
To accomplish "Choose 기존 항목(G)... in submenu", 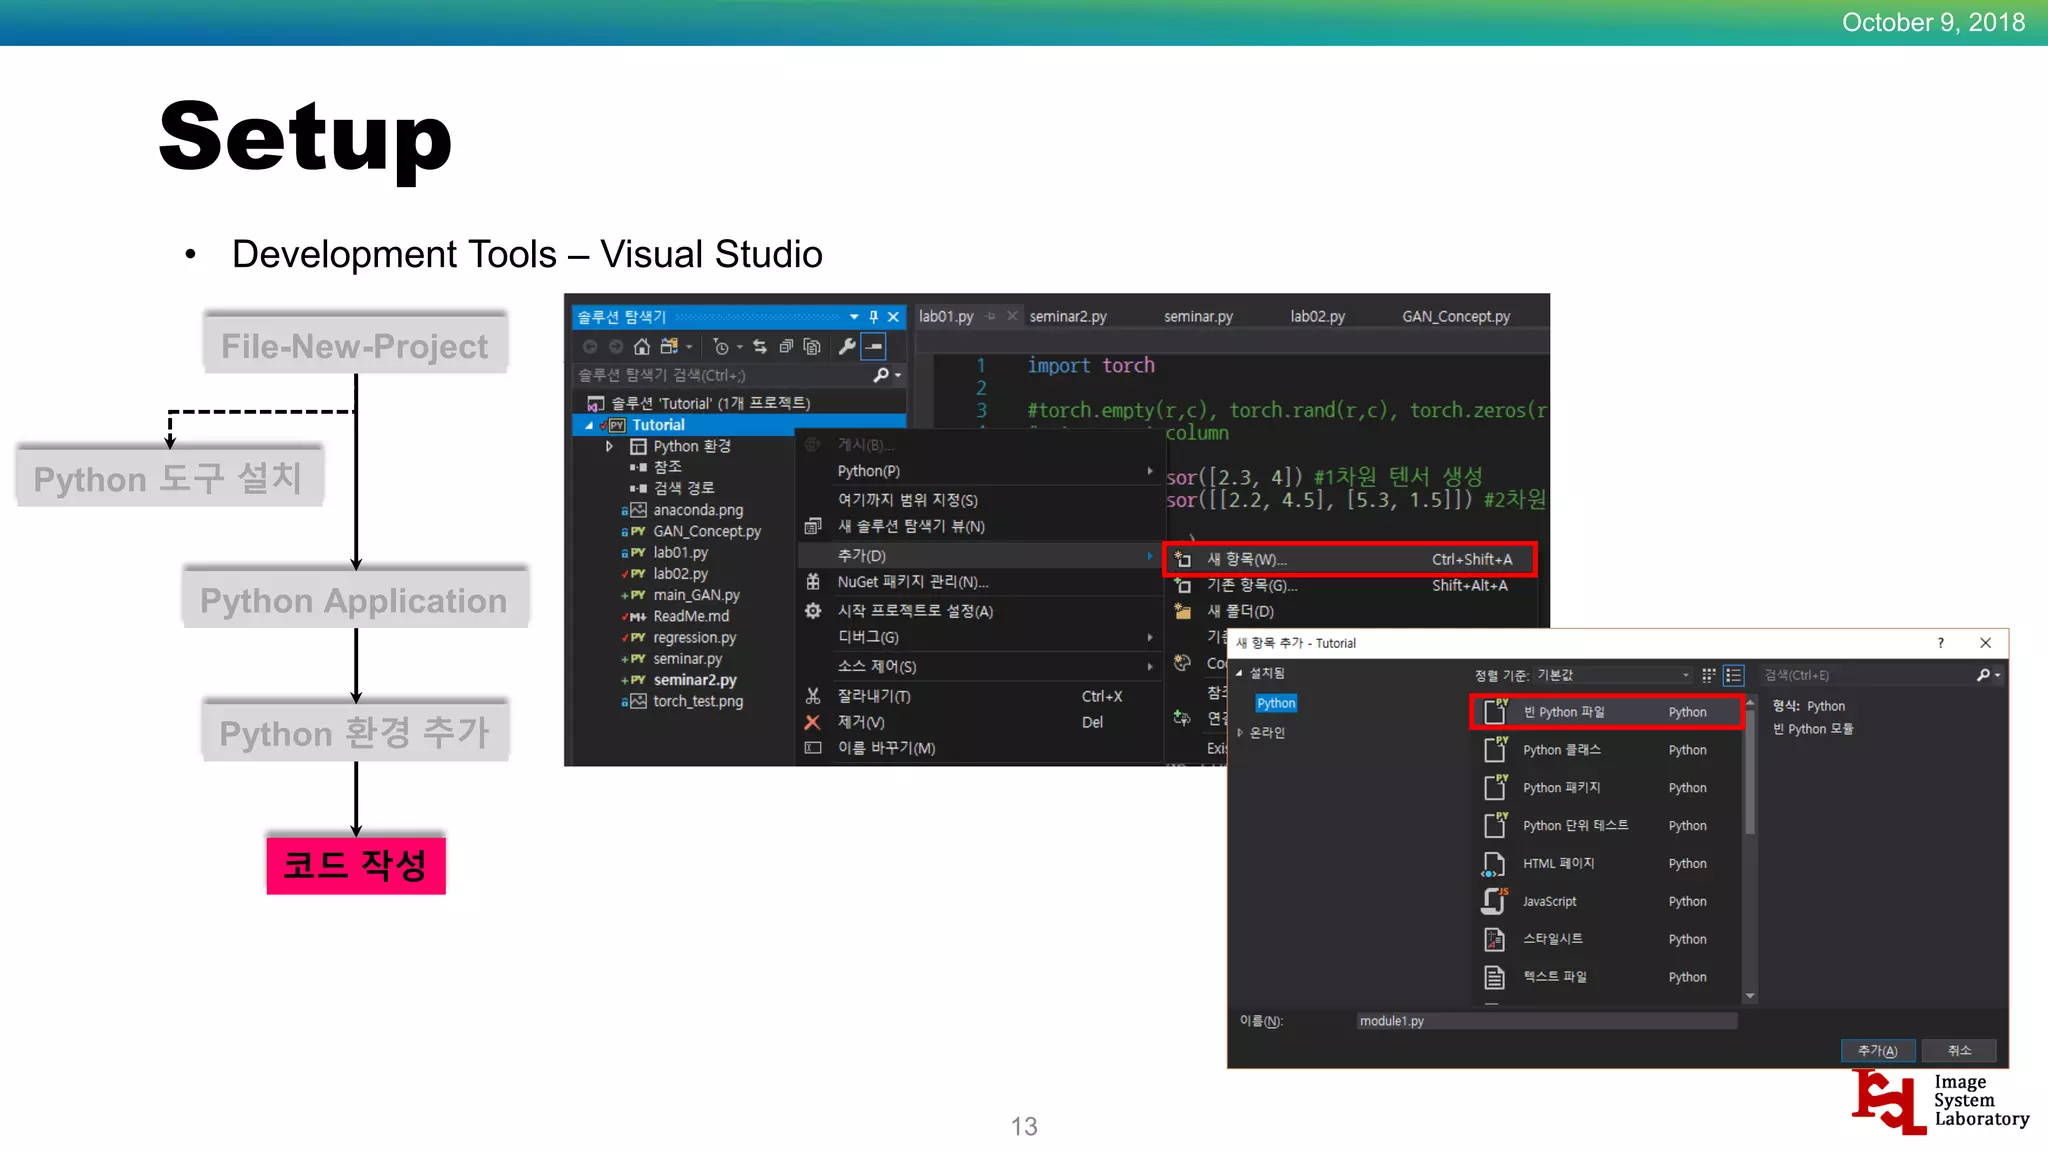I will (x=1350, y=586).
